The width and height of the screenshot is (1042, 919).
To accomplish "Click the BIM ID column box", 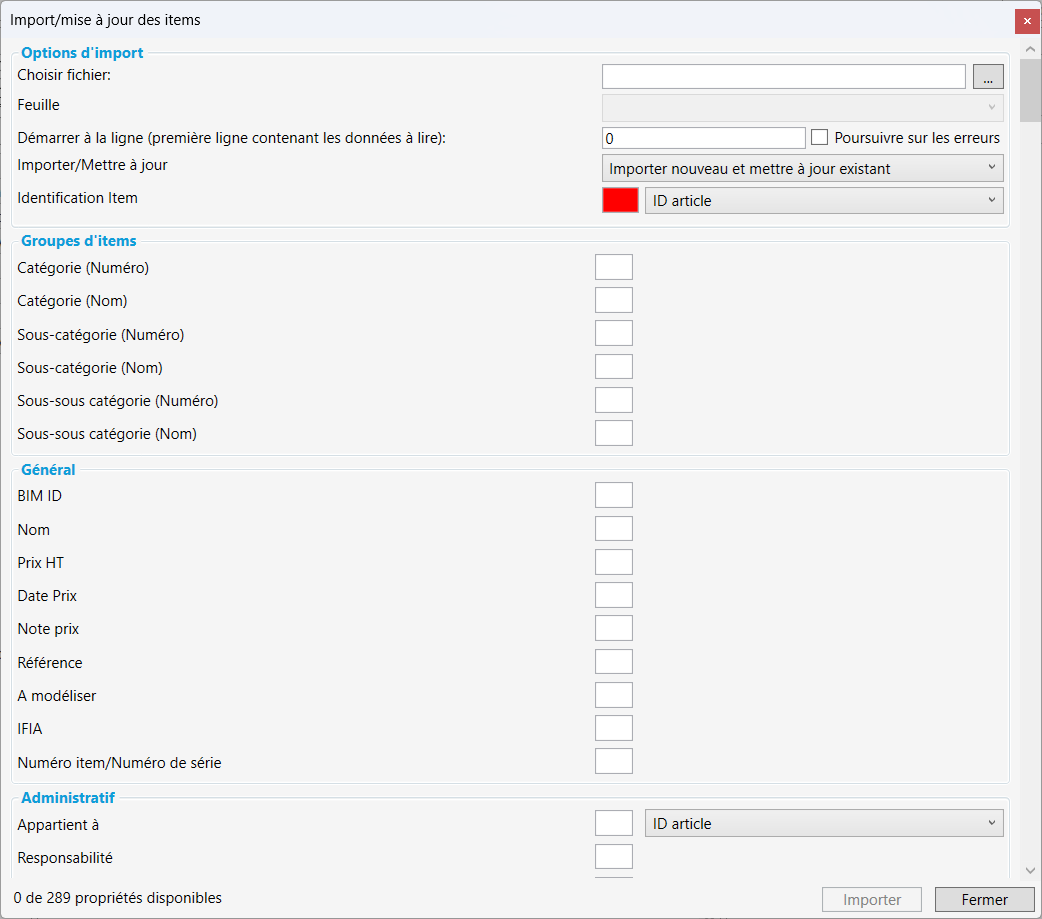I will point(614,495).
